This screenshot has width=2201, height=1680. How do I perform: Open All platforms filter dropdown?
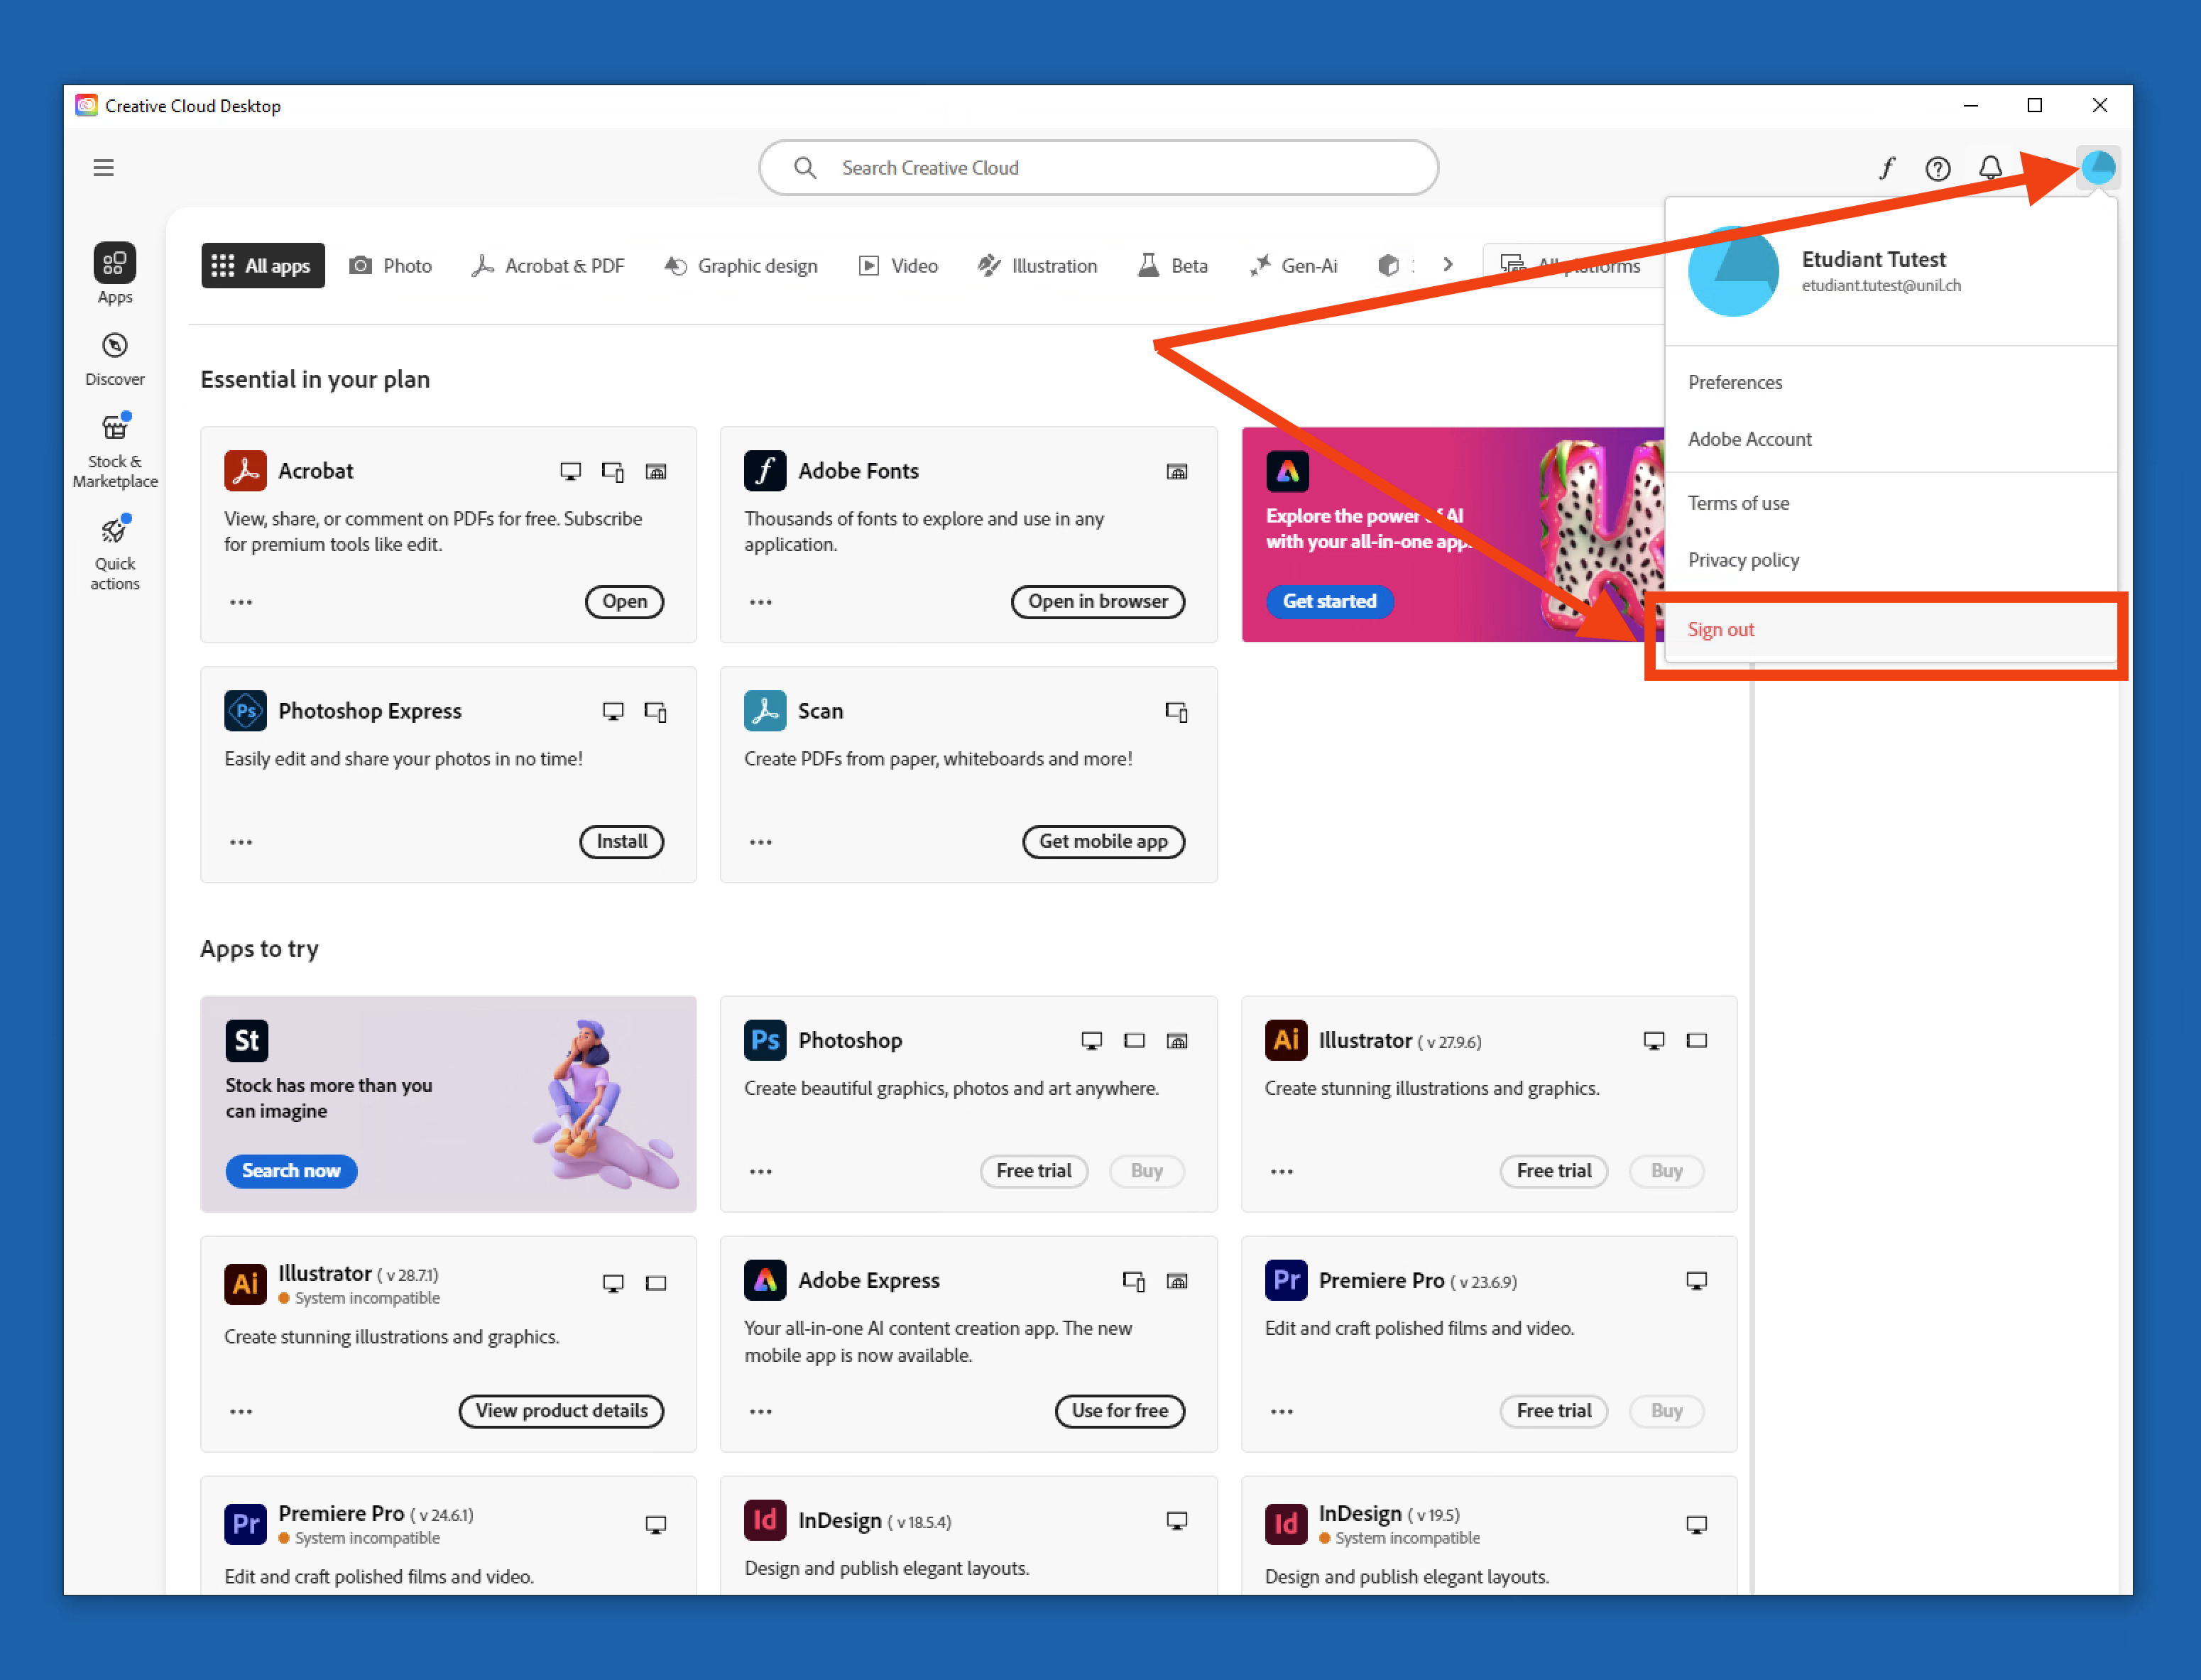pyautogui.click(x=1575, y=265)
